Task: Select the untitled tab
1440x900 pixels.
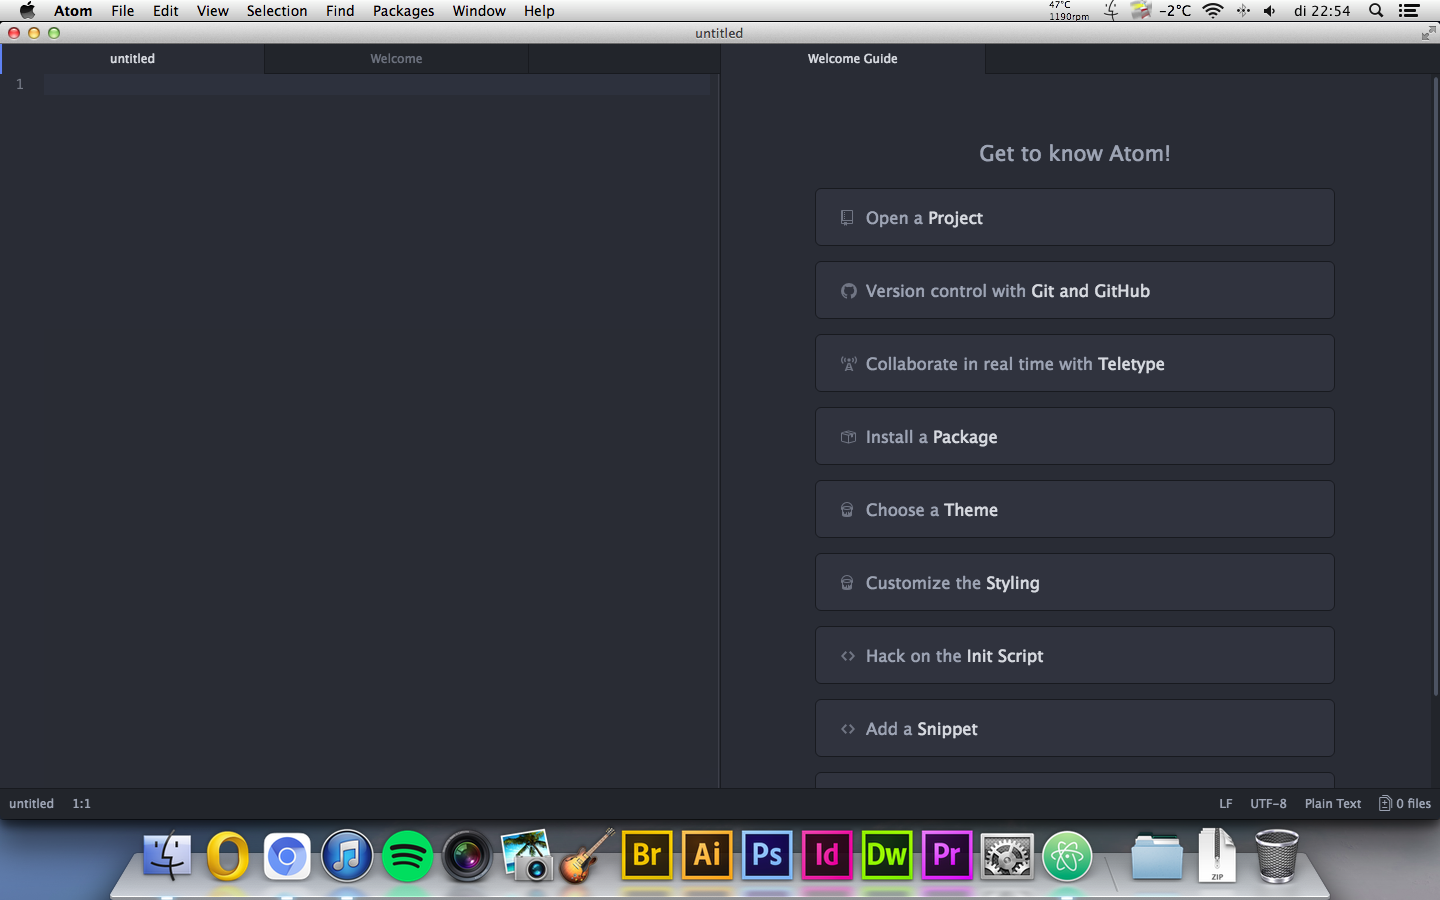Action: click(x=132, y=59)
